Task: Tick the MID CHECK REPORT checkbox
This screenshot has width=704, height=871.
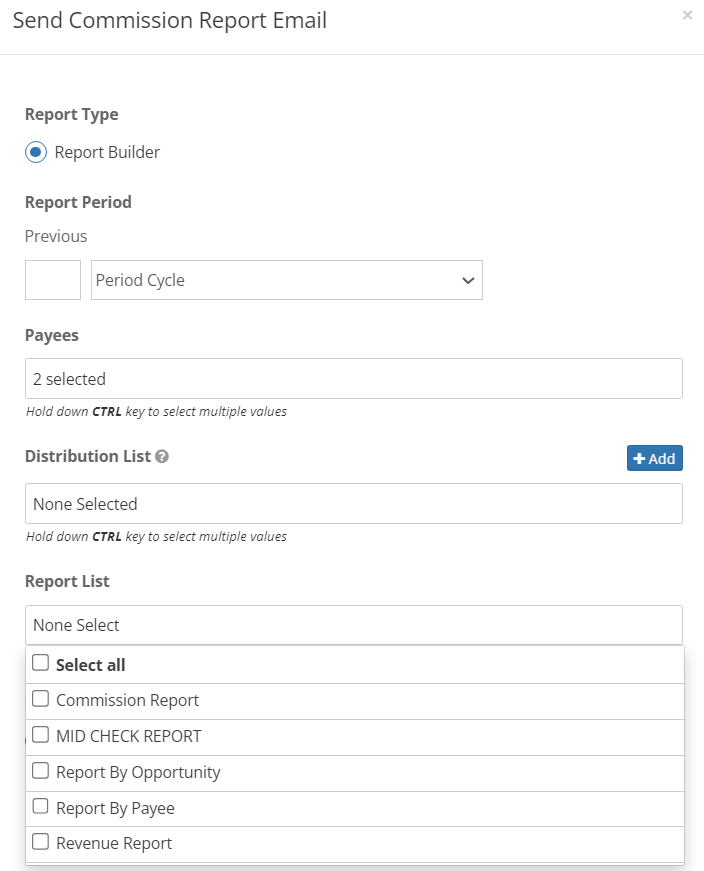Action: 40,735
